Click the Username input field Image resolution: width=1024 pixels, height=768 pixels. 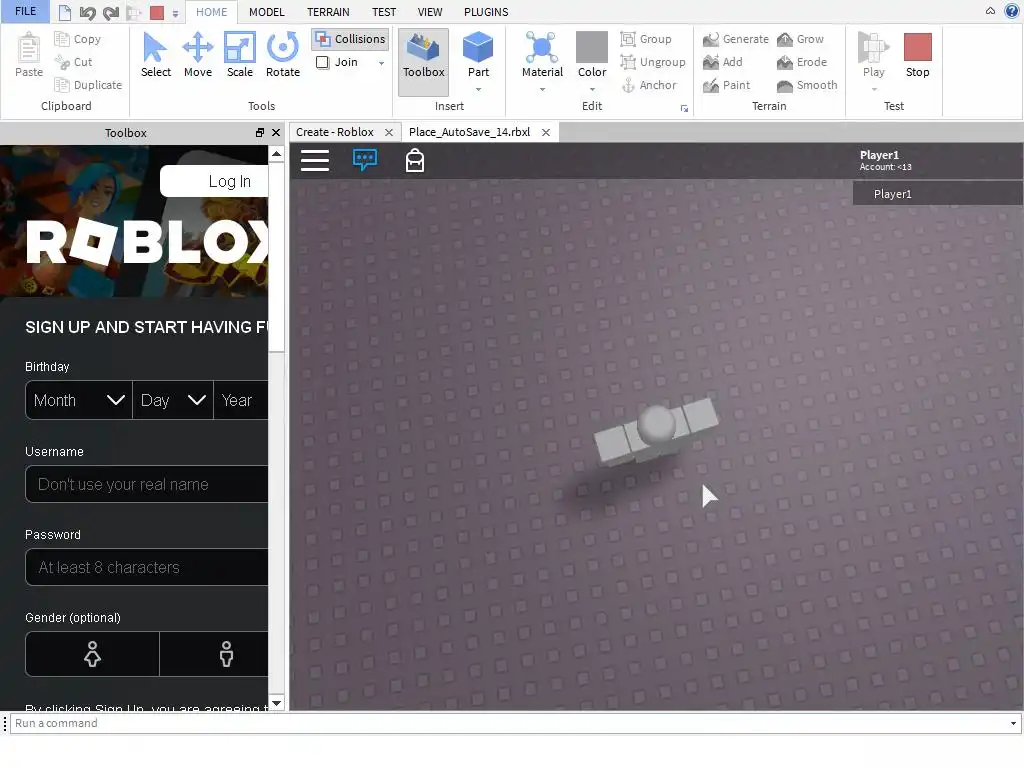point(146,485)
